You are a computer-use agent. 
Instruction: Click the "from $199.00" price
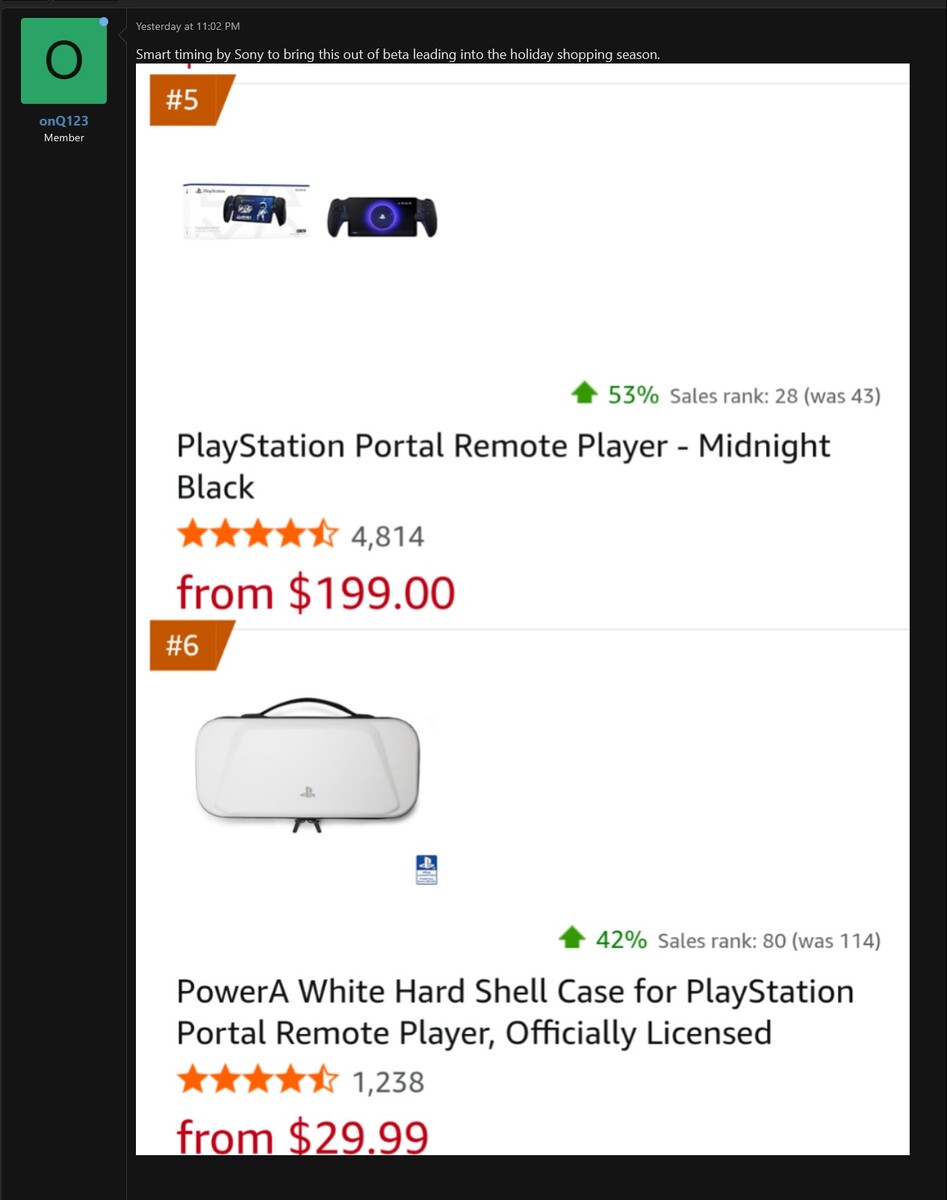pyautogui.click(x=315, y=593)
